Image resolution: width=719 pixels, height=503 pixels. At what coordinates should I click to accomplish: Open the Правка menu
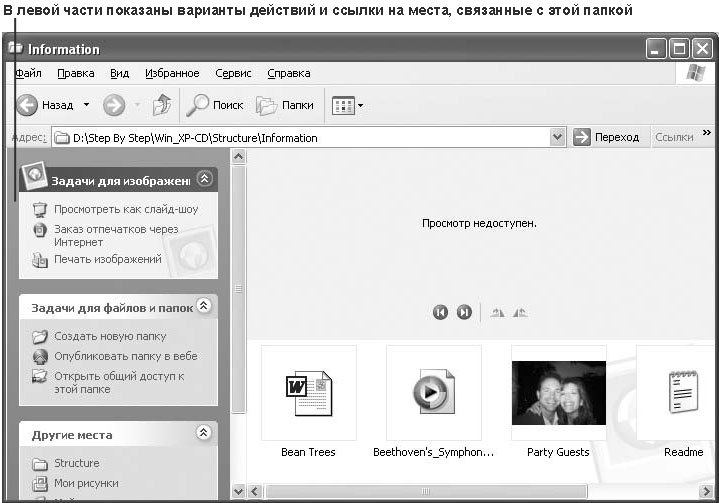[76, 73]
